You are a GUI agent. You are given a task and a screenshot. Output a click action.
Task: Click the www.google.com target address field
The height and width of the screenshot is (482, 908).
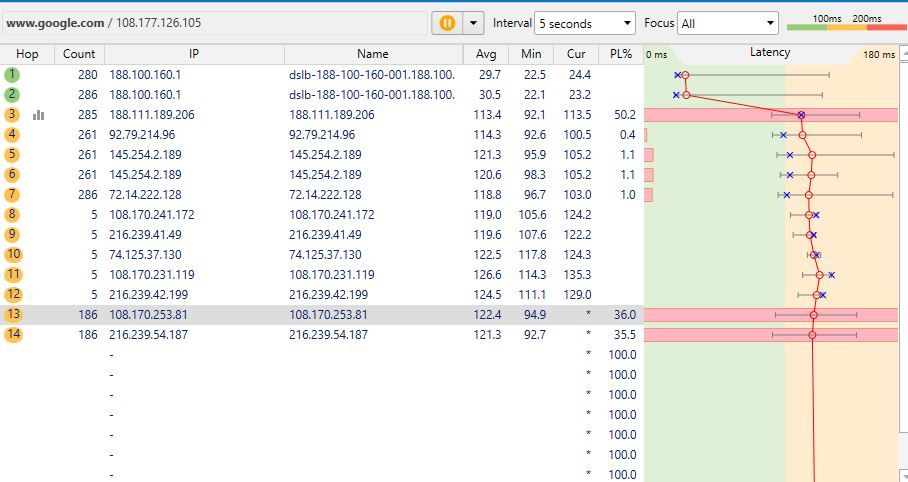click(x=214, y=23)
